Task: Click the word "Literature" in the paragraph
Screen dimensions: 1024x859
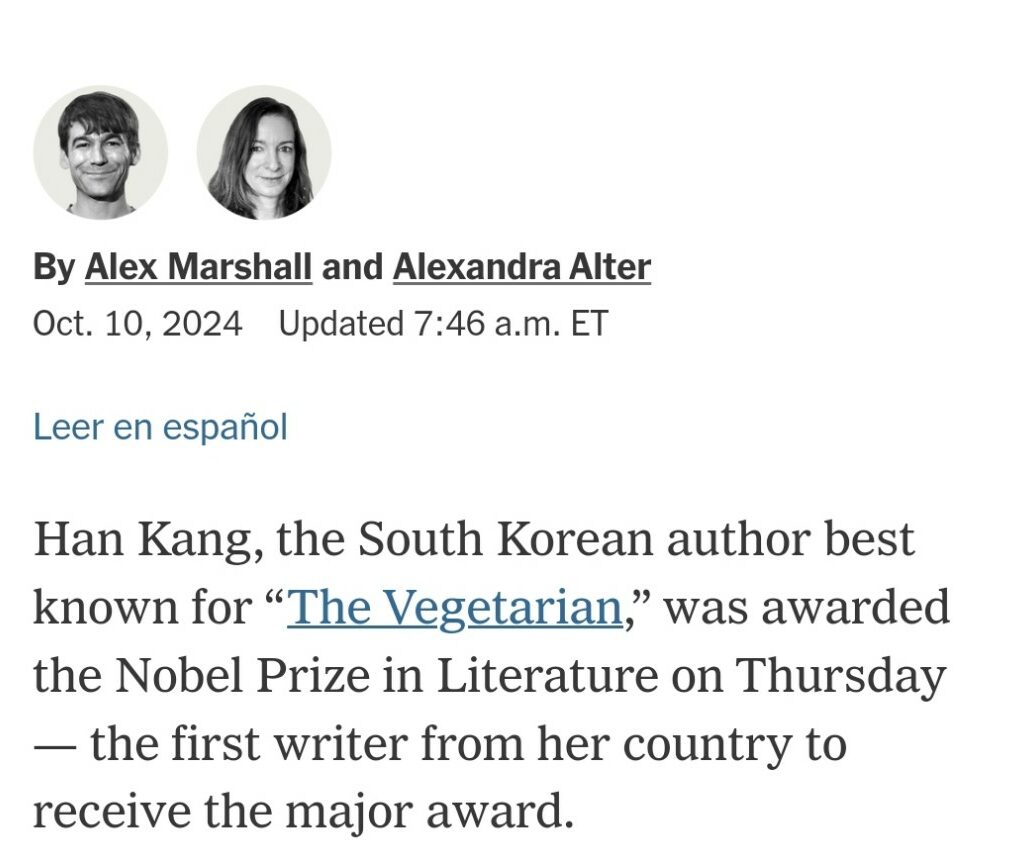Action: coord(547,675)
